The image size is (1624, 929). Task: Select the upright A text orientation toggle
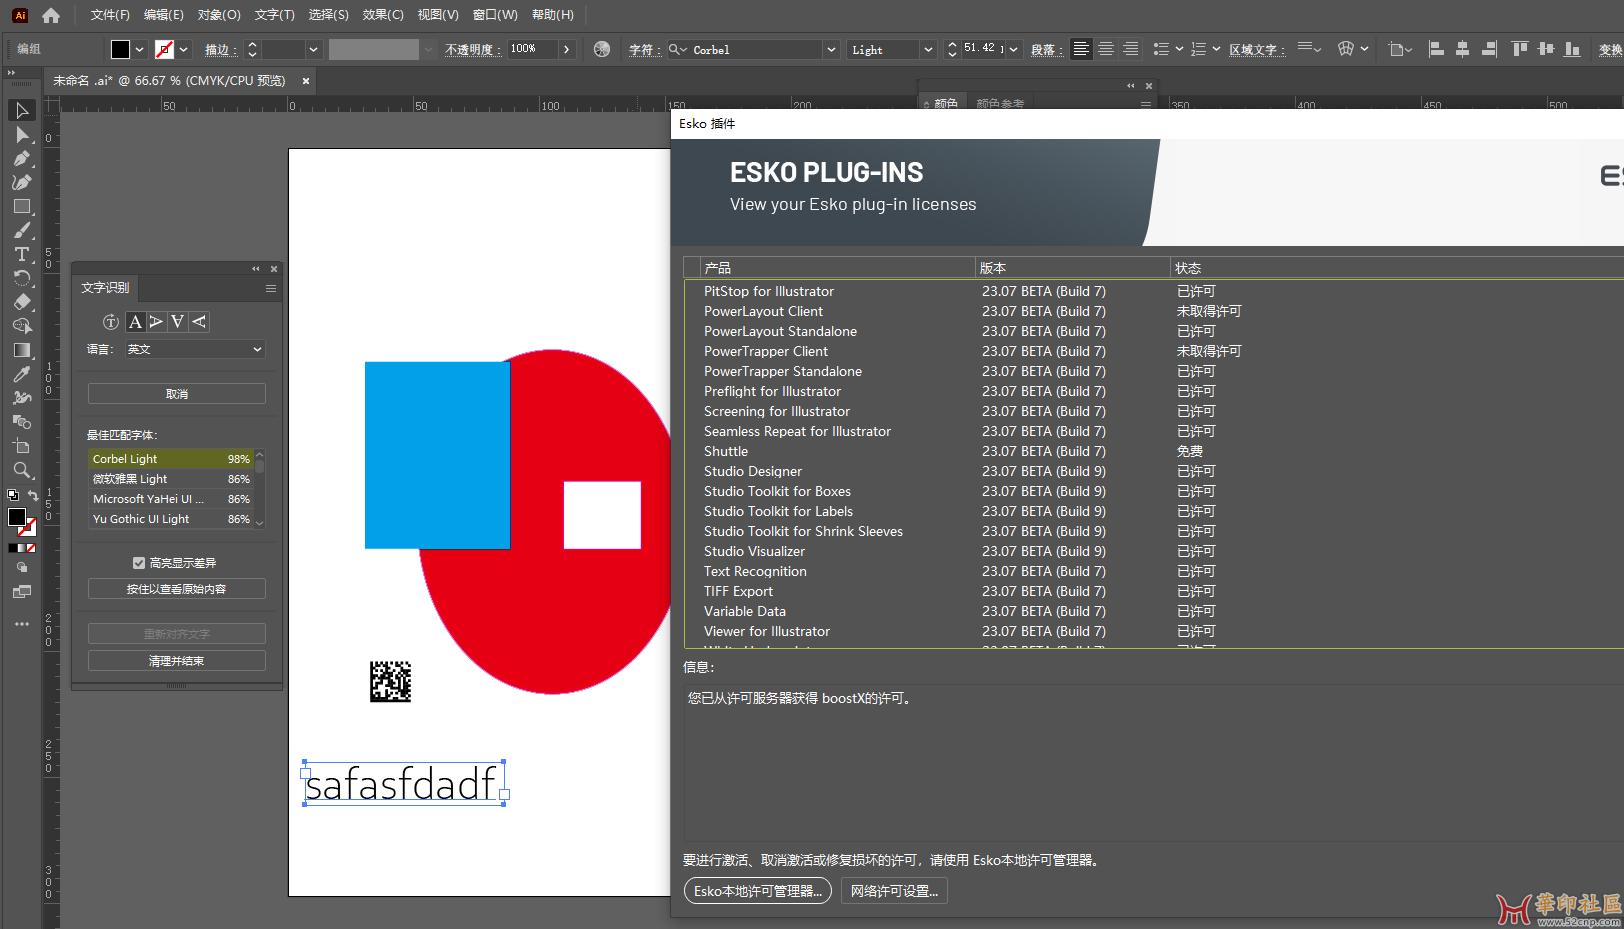pos(135,322)
